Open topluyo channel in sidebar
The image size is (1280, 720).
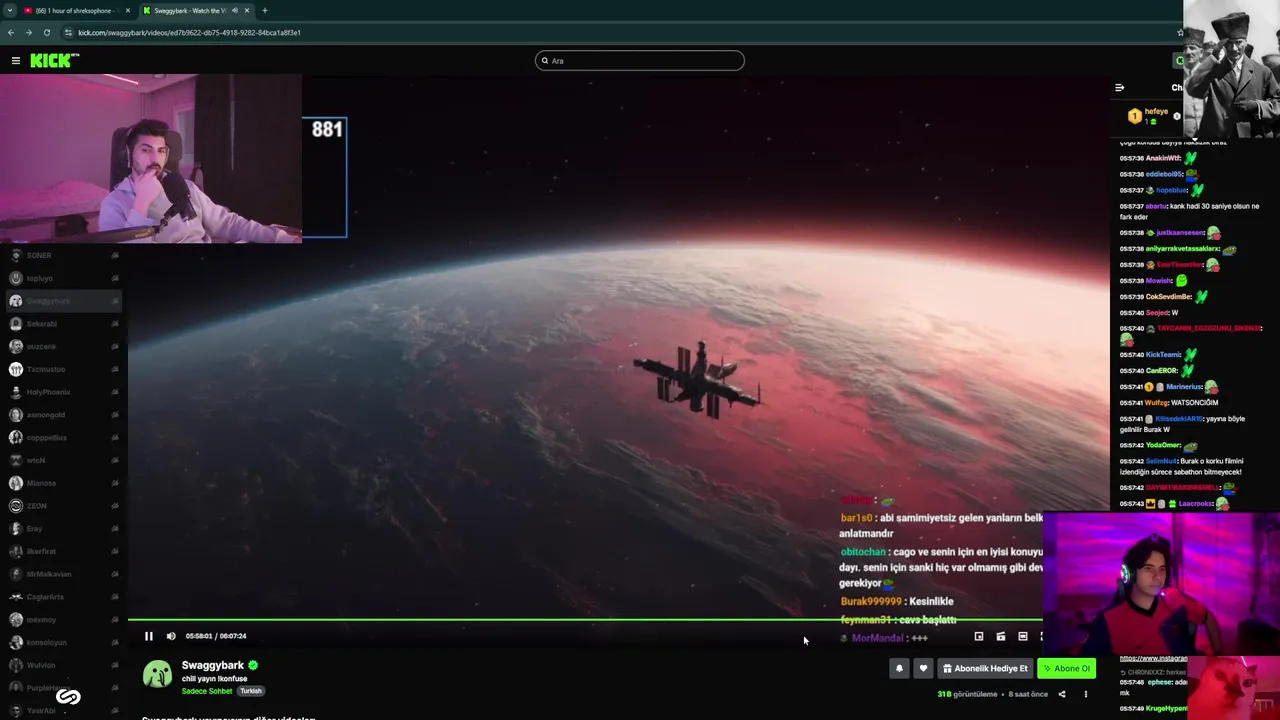click(63, 278)
